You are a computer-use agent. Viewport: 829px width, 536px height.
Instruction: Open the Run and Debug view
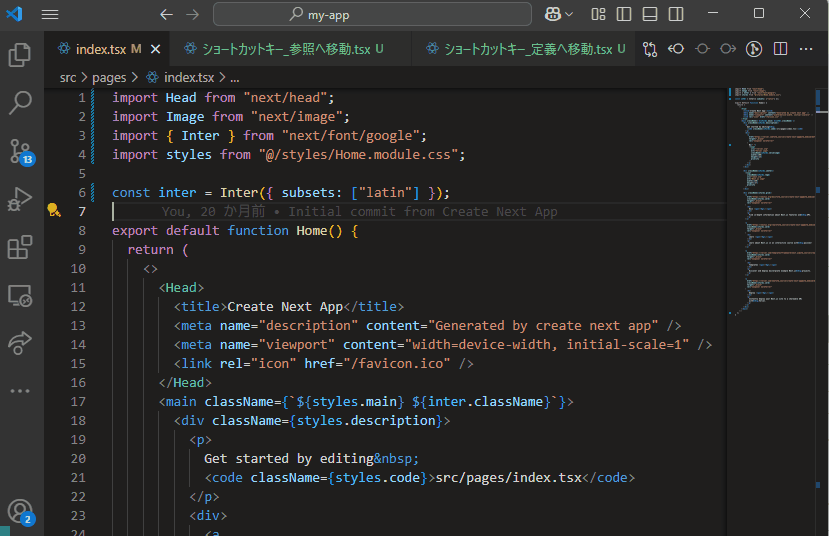(20, 199)
